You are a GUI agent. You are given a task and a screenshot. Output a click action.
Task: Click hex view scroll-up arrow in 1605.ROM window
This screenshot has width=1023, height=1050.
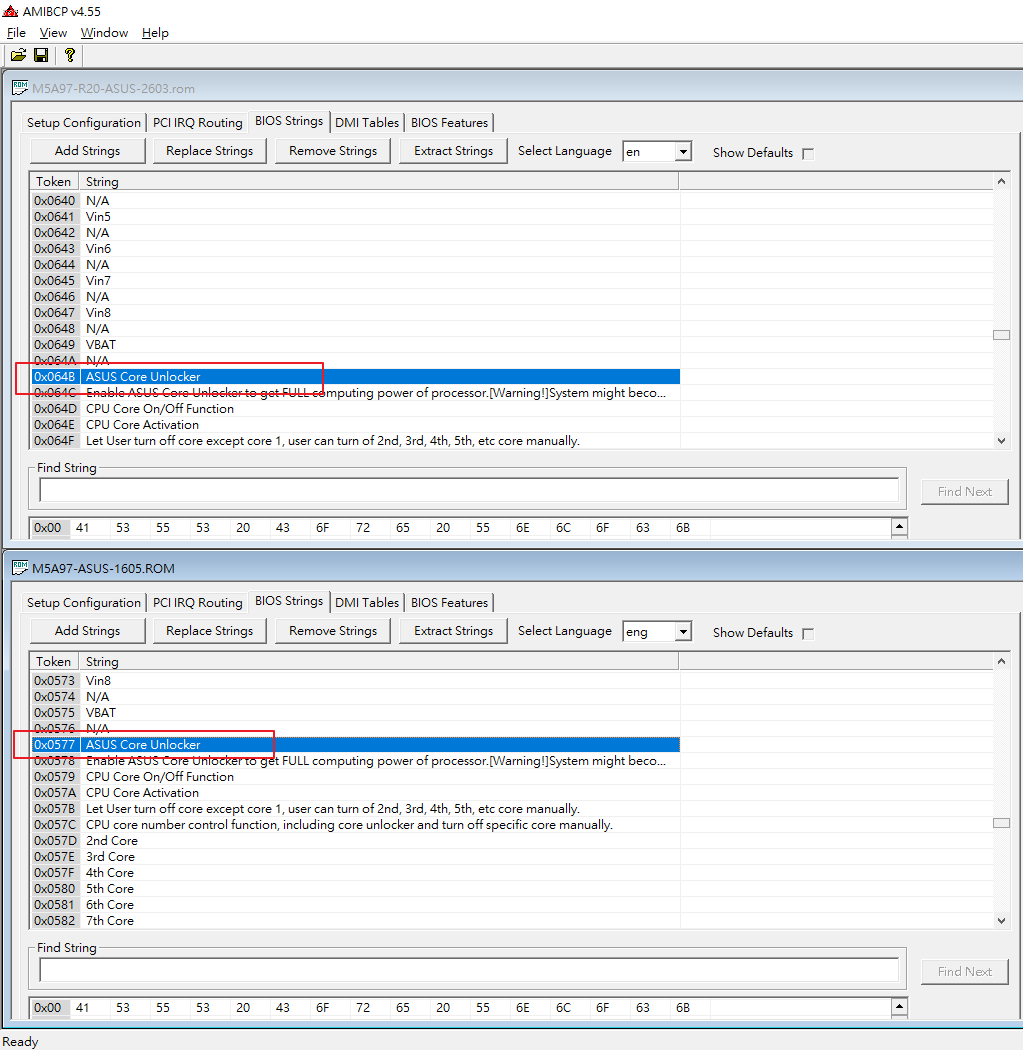pos(900,1006)
